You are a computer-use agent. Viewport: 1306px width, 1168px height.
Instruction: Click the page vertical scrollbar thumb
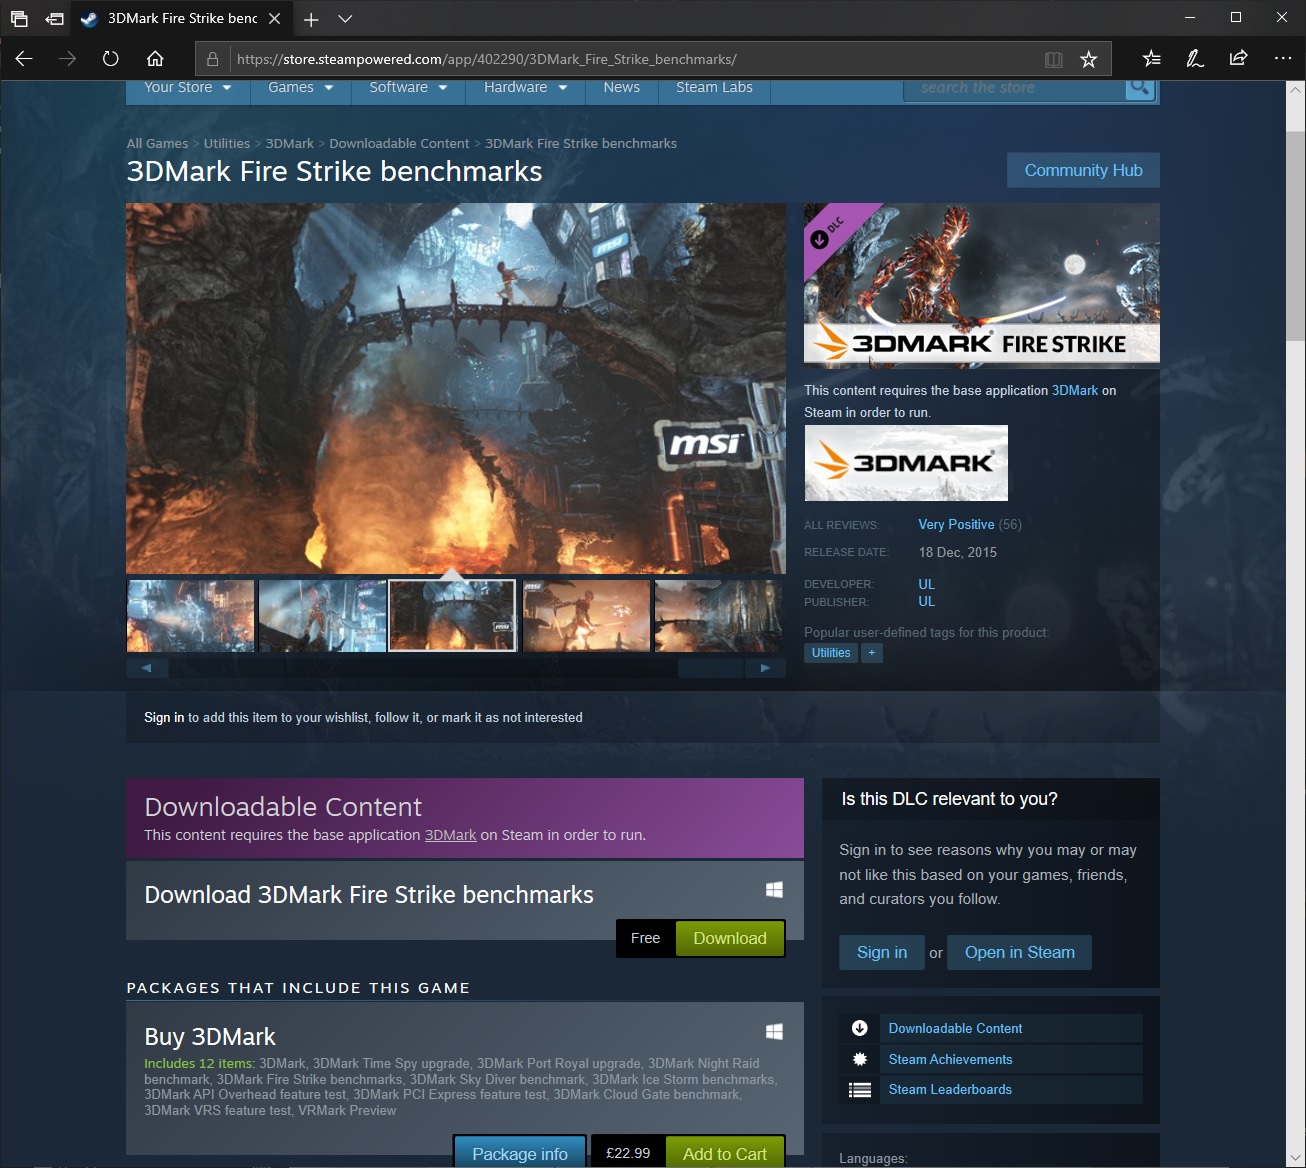pos(1296,235)
